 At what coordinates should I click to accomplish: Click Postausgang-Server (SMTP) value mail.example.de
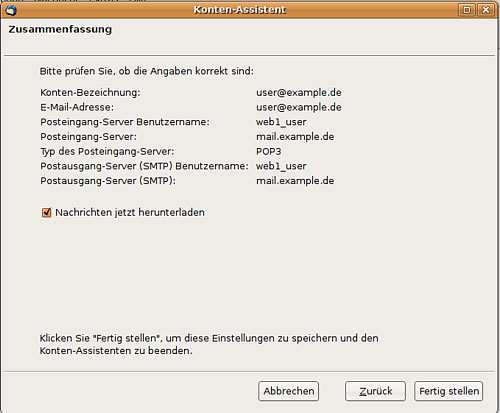coord(295,181)
